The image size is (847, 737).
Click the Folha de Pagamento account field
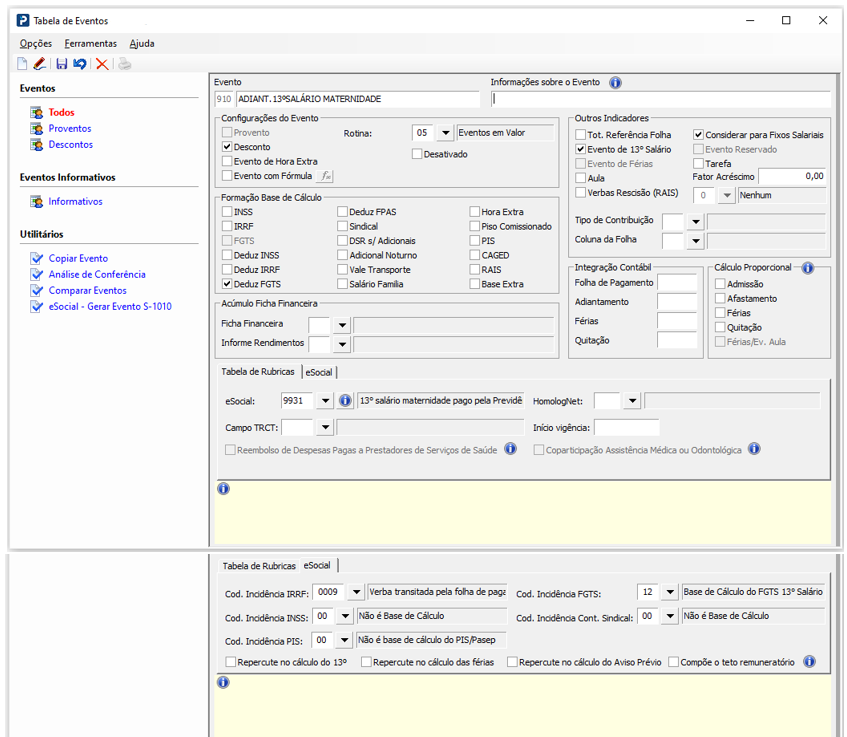click(x=677, y=283)
